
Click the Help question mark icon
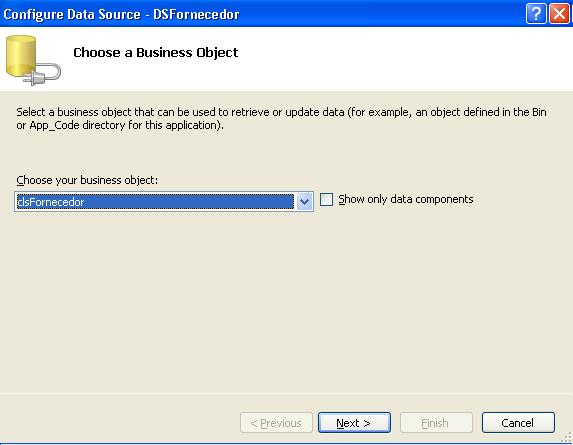(x=536, y=14)
